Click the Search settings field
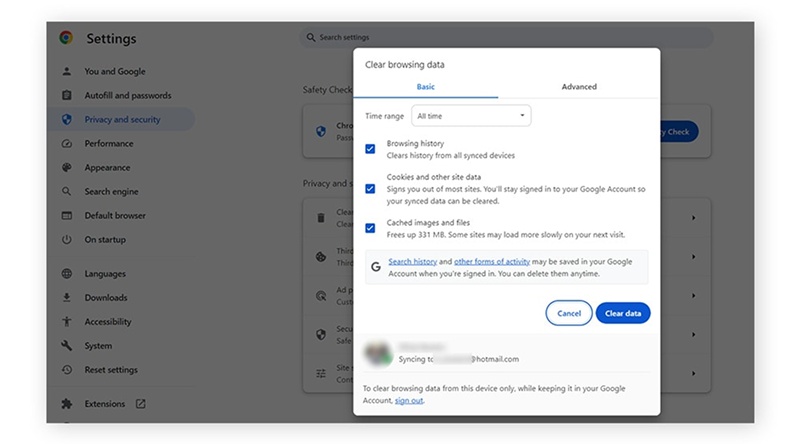800x444 pixels. 507,38
